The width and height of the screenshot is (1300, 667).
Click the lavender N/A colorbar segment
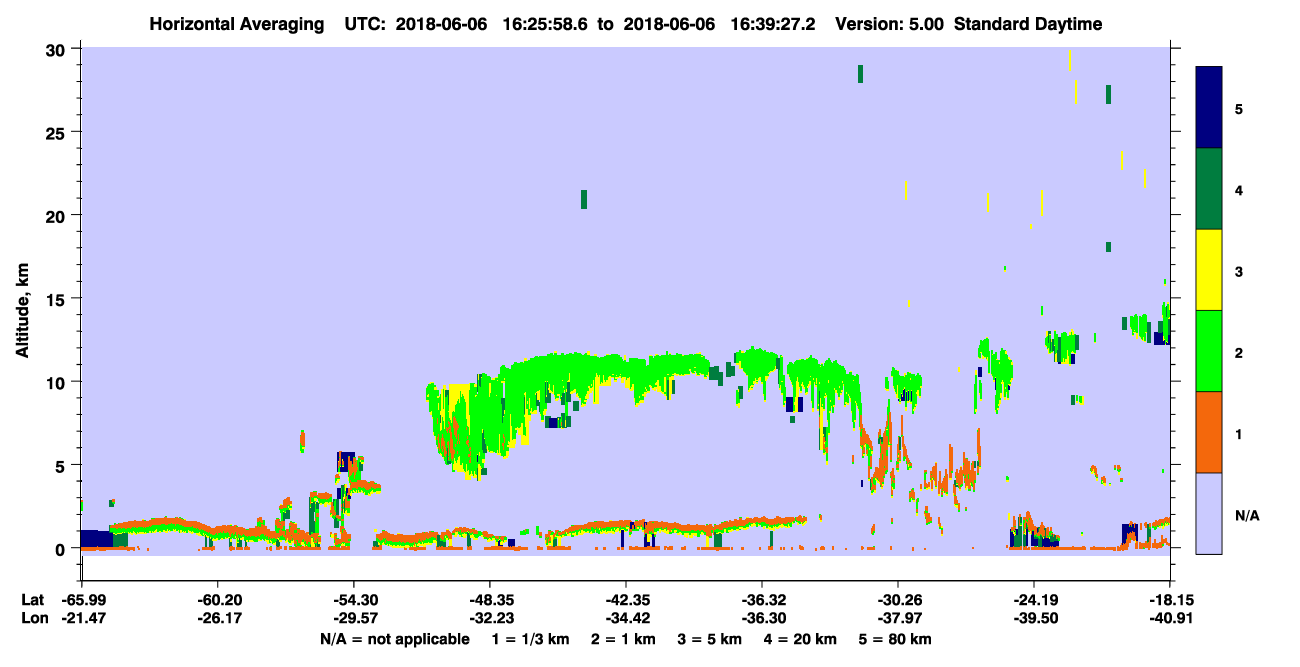point(1209,513)
